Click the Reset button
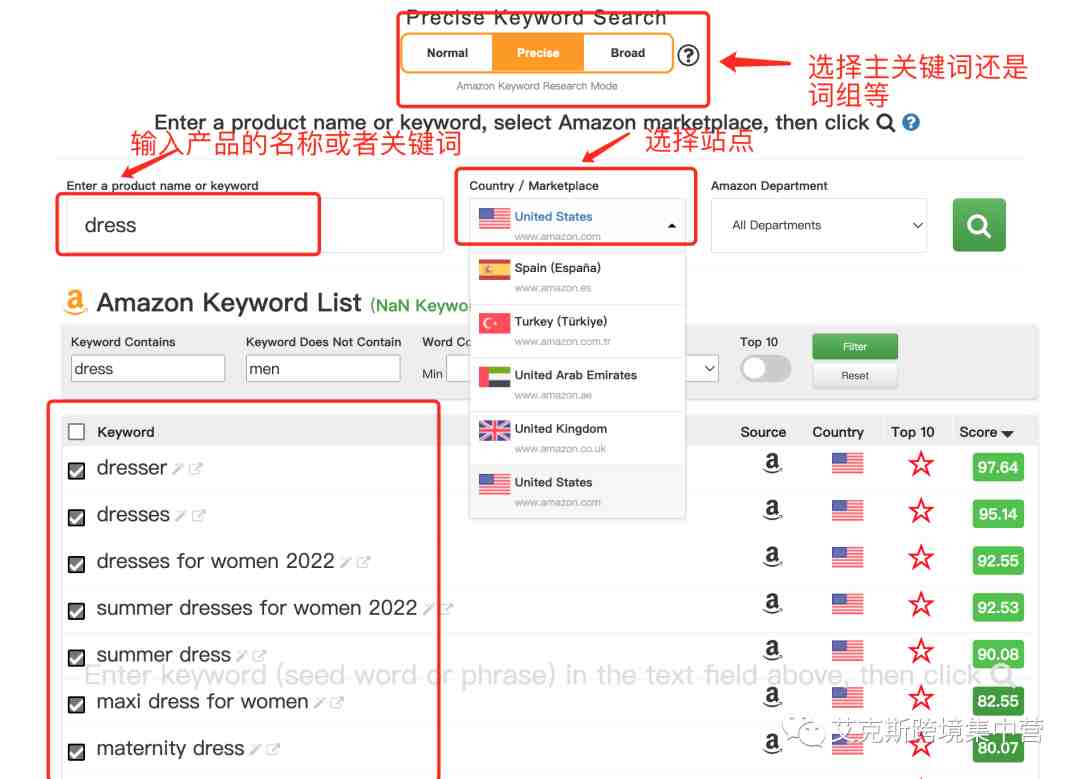 (x=855, y=375)
